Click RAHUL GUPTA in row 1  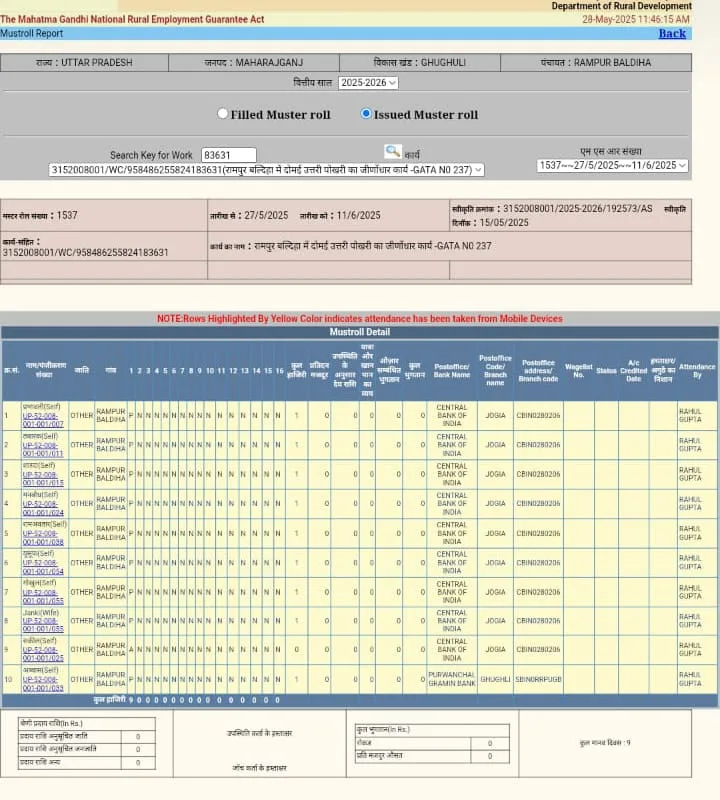[690, 415]
